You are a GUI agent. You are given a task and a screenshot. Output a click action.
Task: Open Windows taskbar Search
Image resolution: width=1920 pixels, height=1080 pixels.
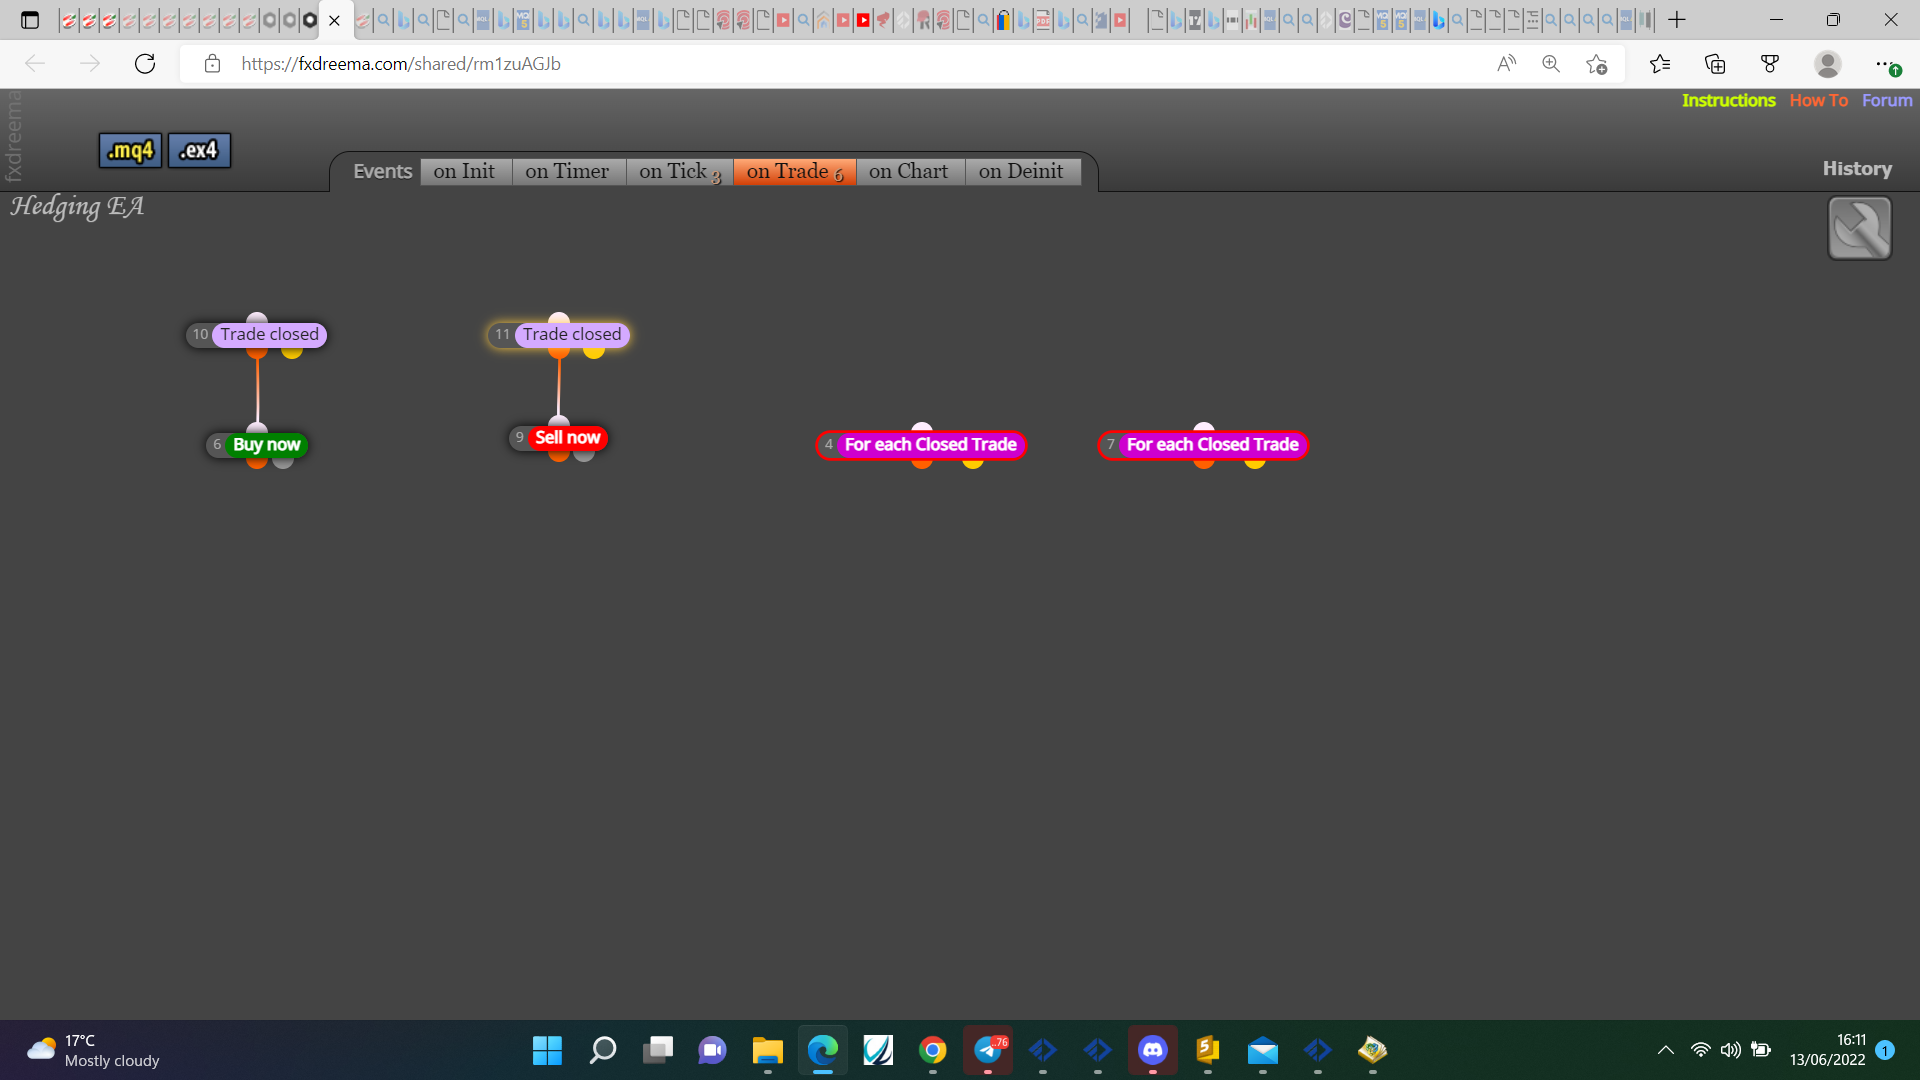pos(602,1050)
